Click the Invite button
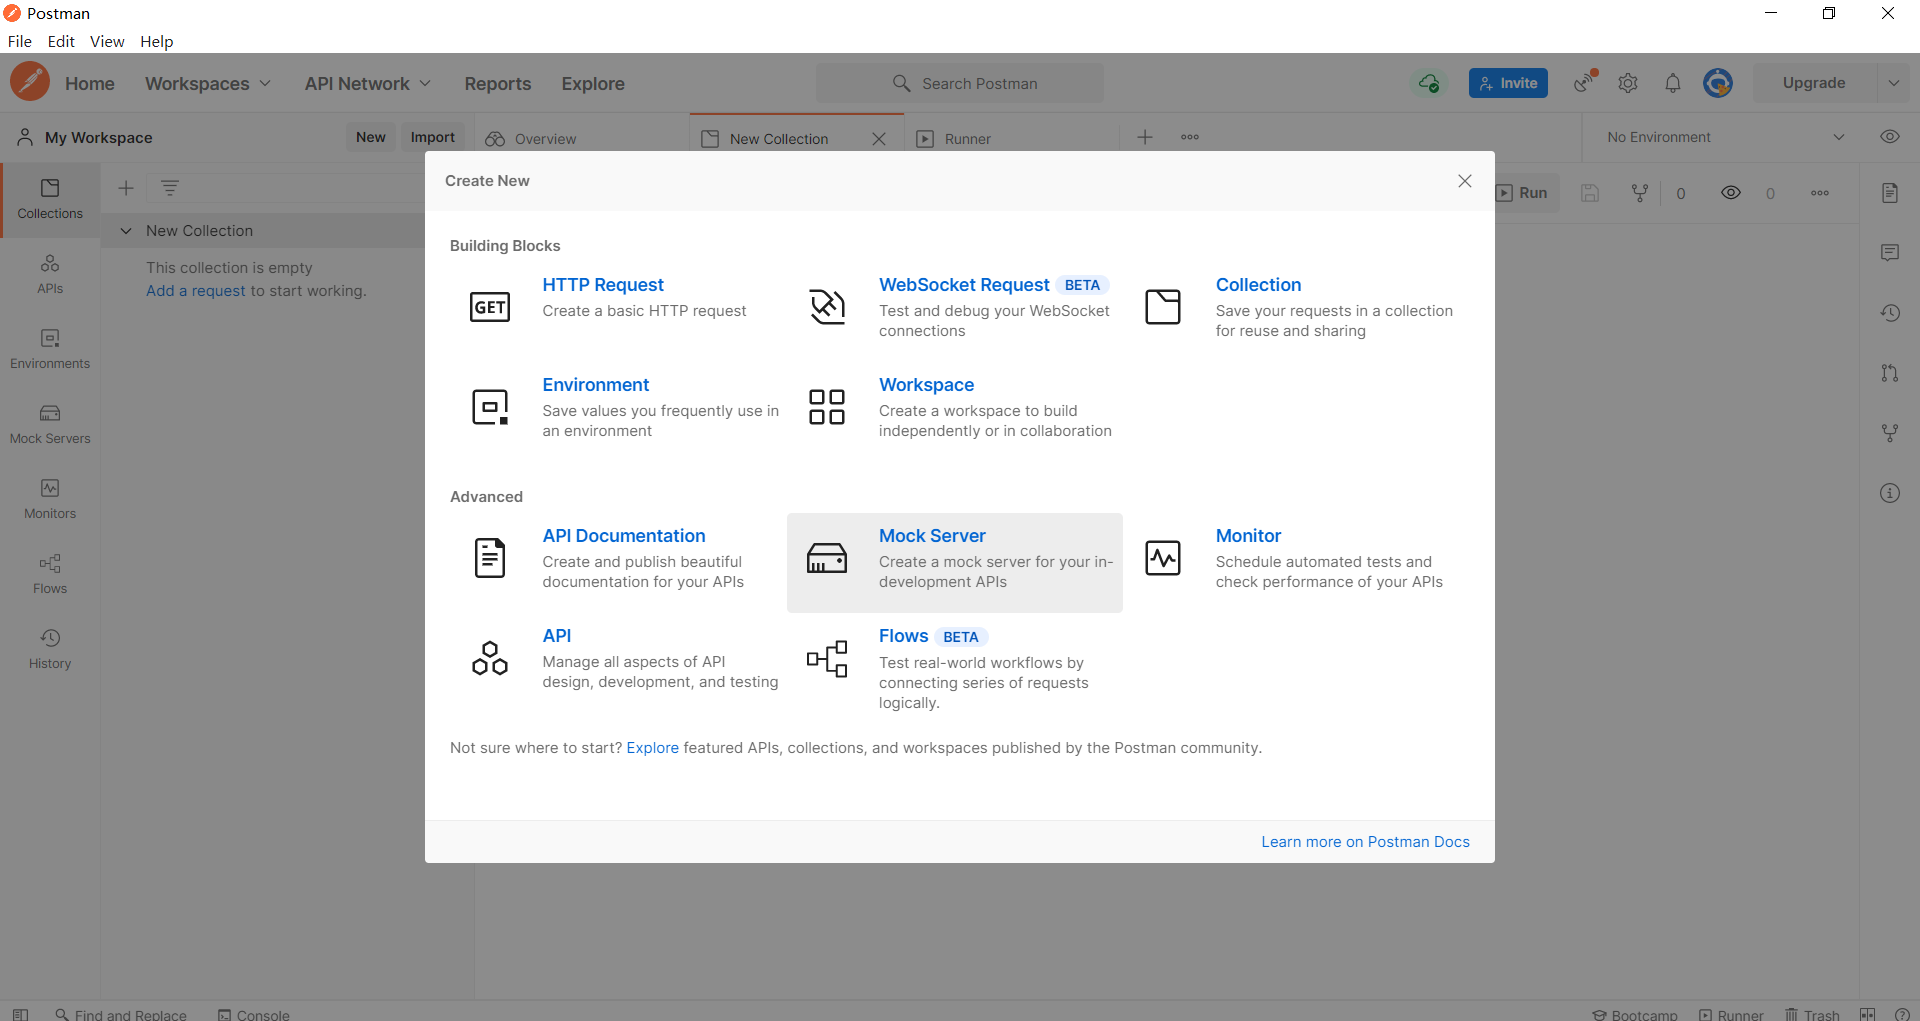1920x1021 pixels. tap(1508, 83)
